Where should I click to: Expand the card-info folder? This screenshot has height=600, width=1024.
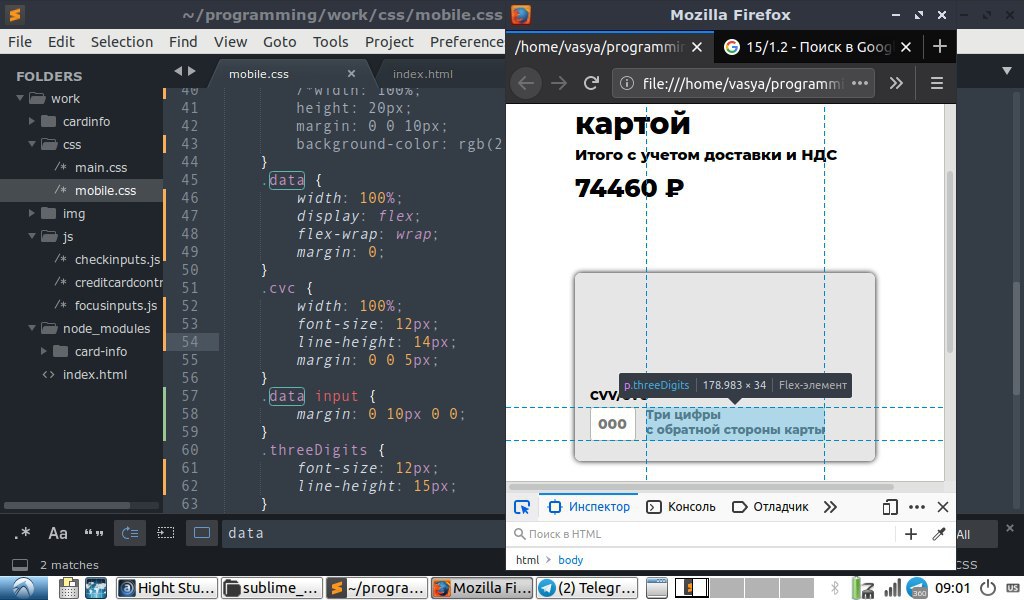[43, 351]
